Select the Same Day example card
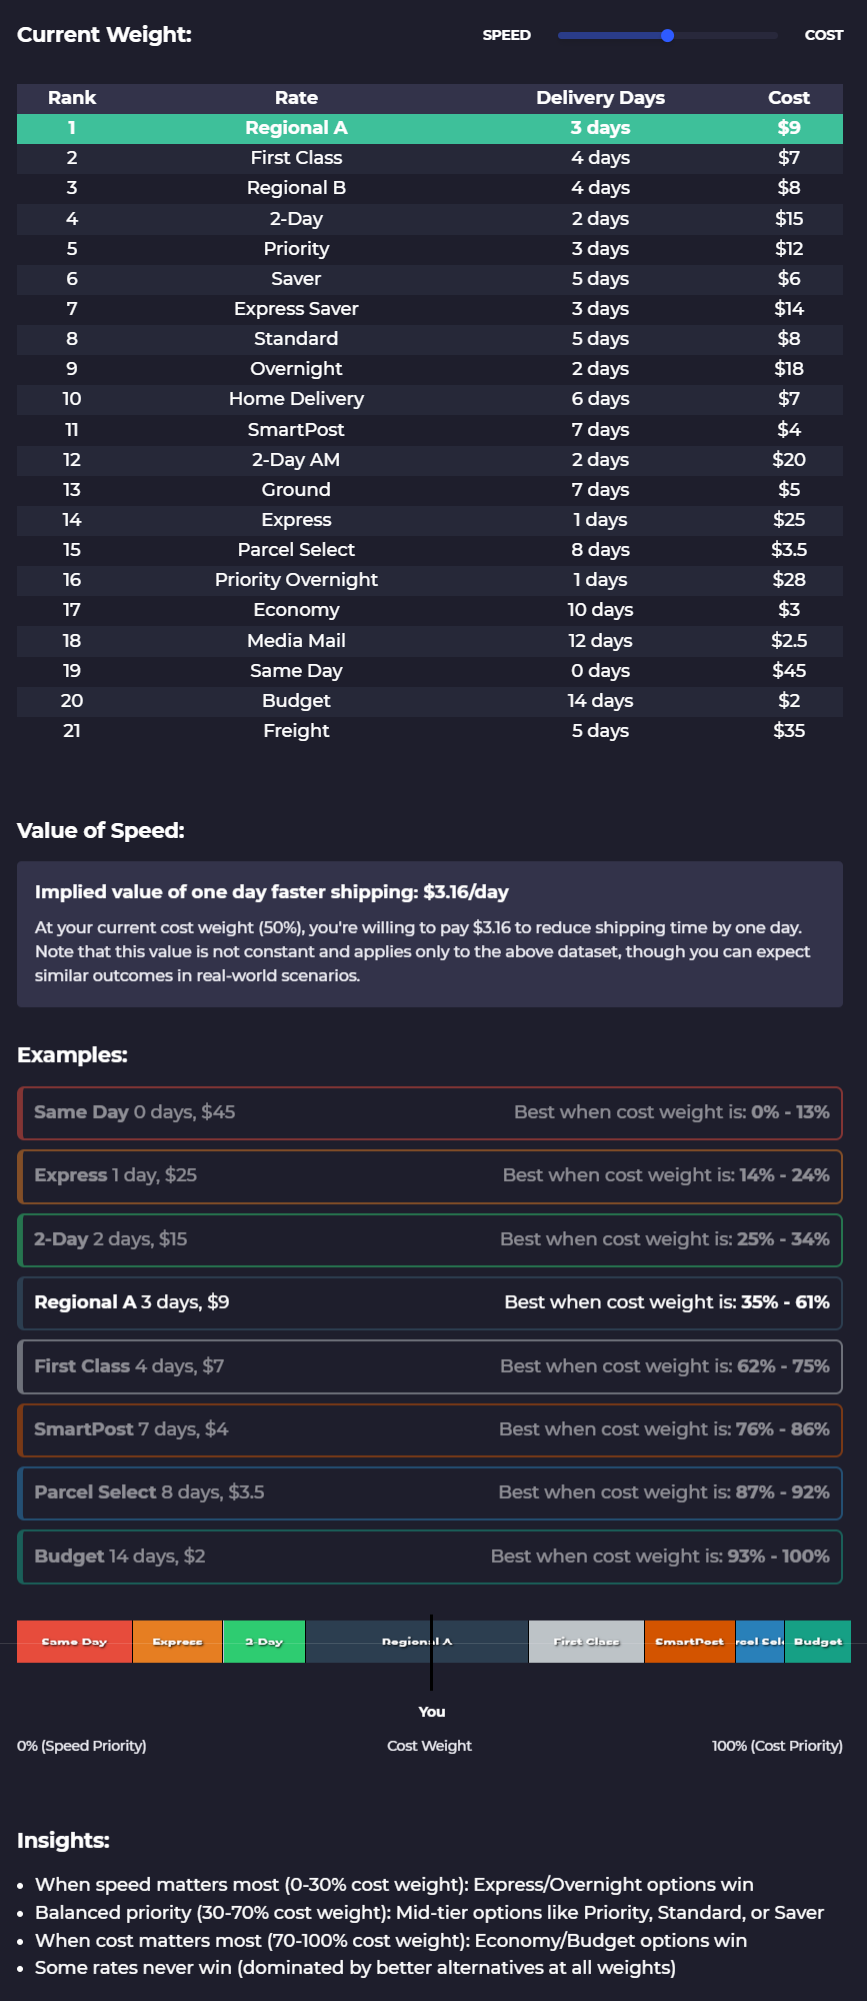This screenshot has height=2001, width=867. click(x=429, y=1112)
